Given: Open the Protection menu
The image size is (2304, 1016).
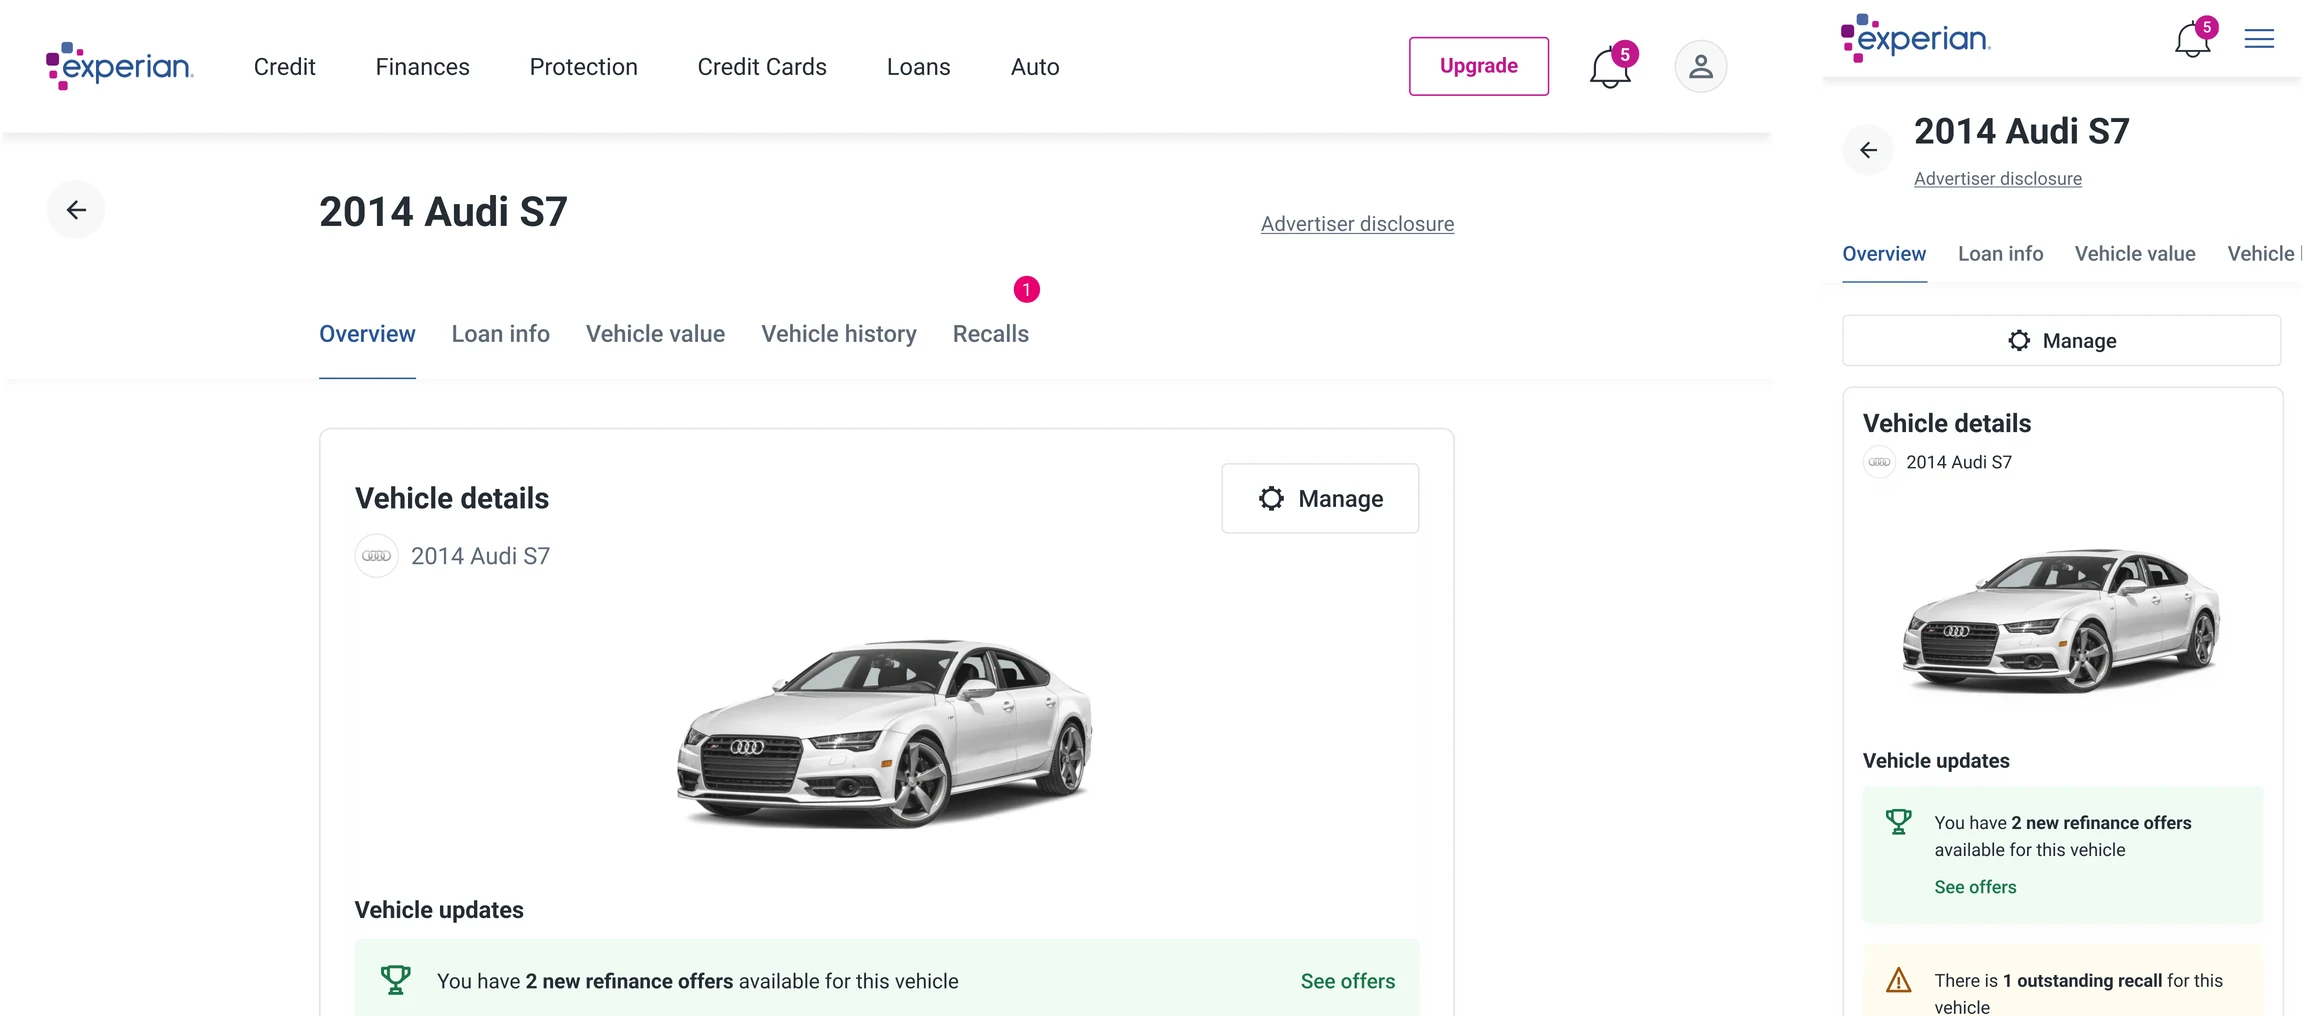Looking at the screenshot, I should (583, 67).
